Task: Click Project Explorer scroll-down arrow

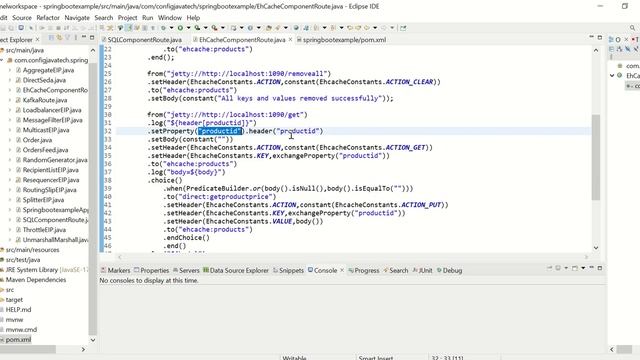Action: point(93,340)
